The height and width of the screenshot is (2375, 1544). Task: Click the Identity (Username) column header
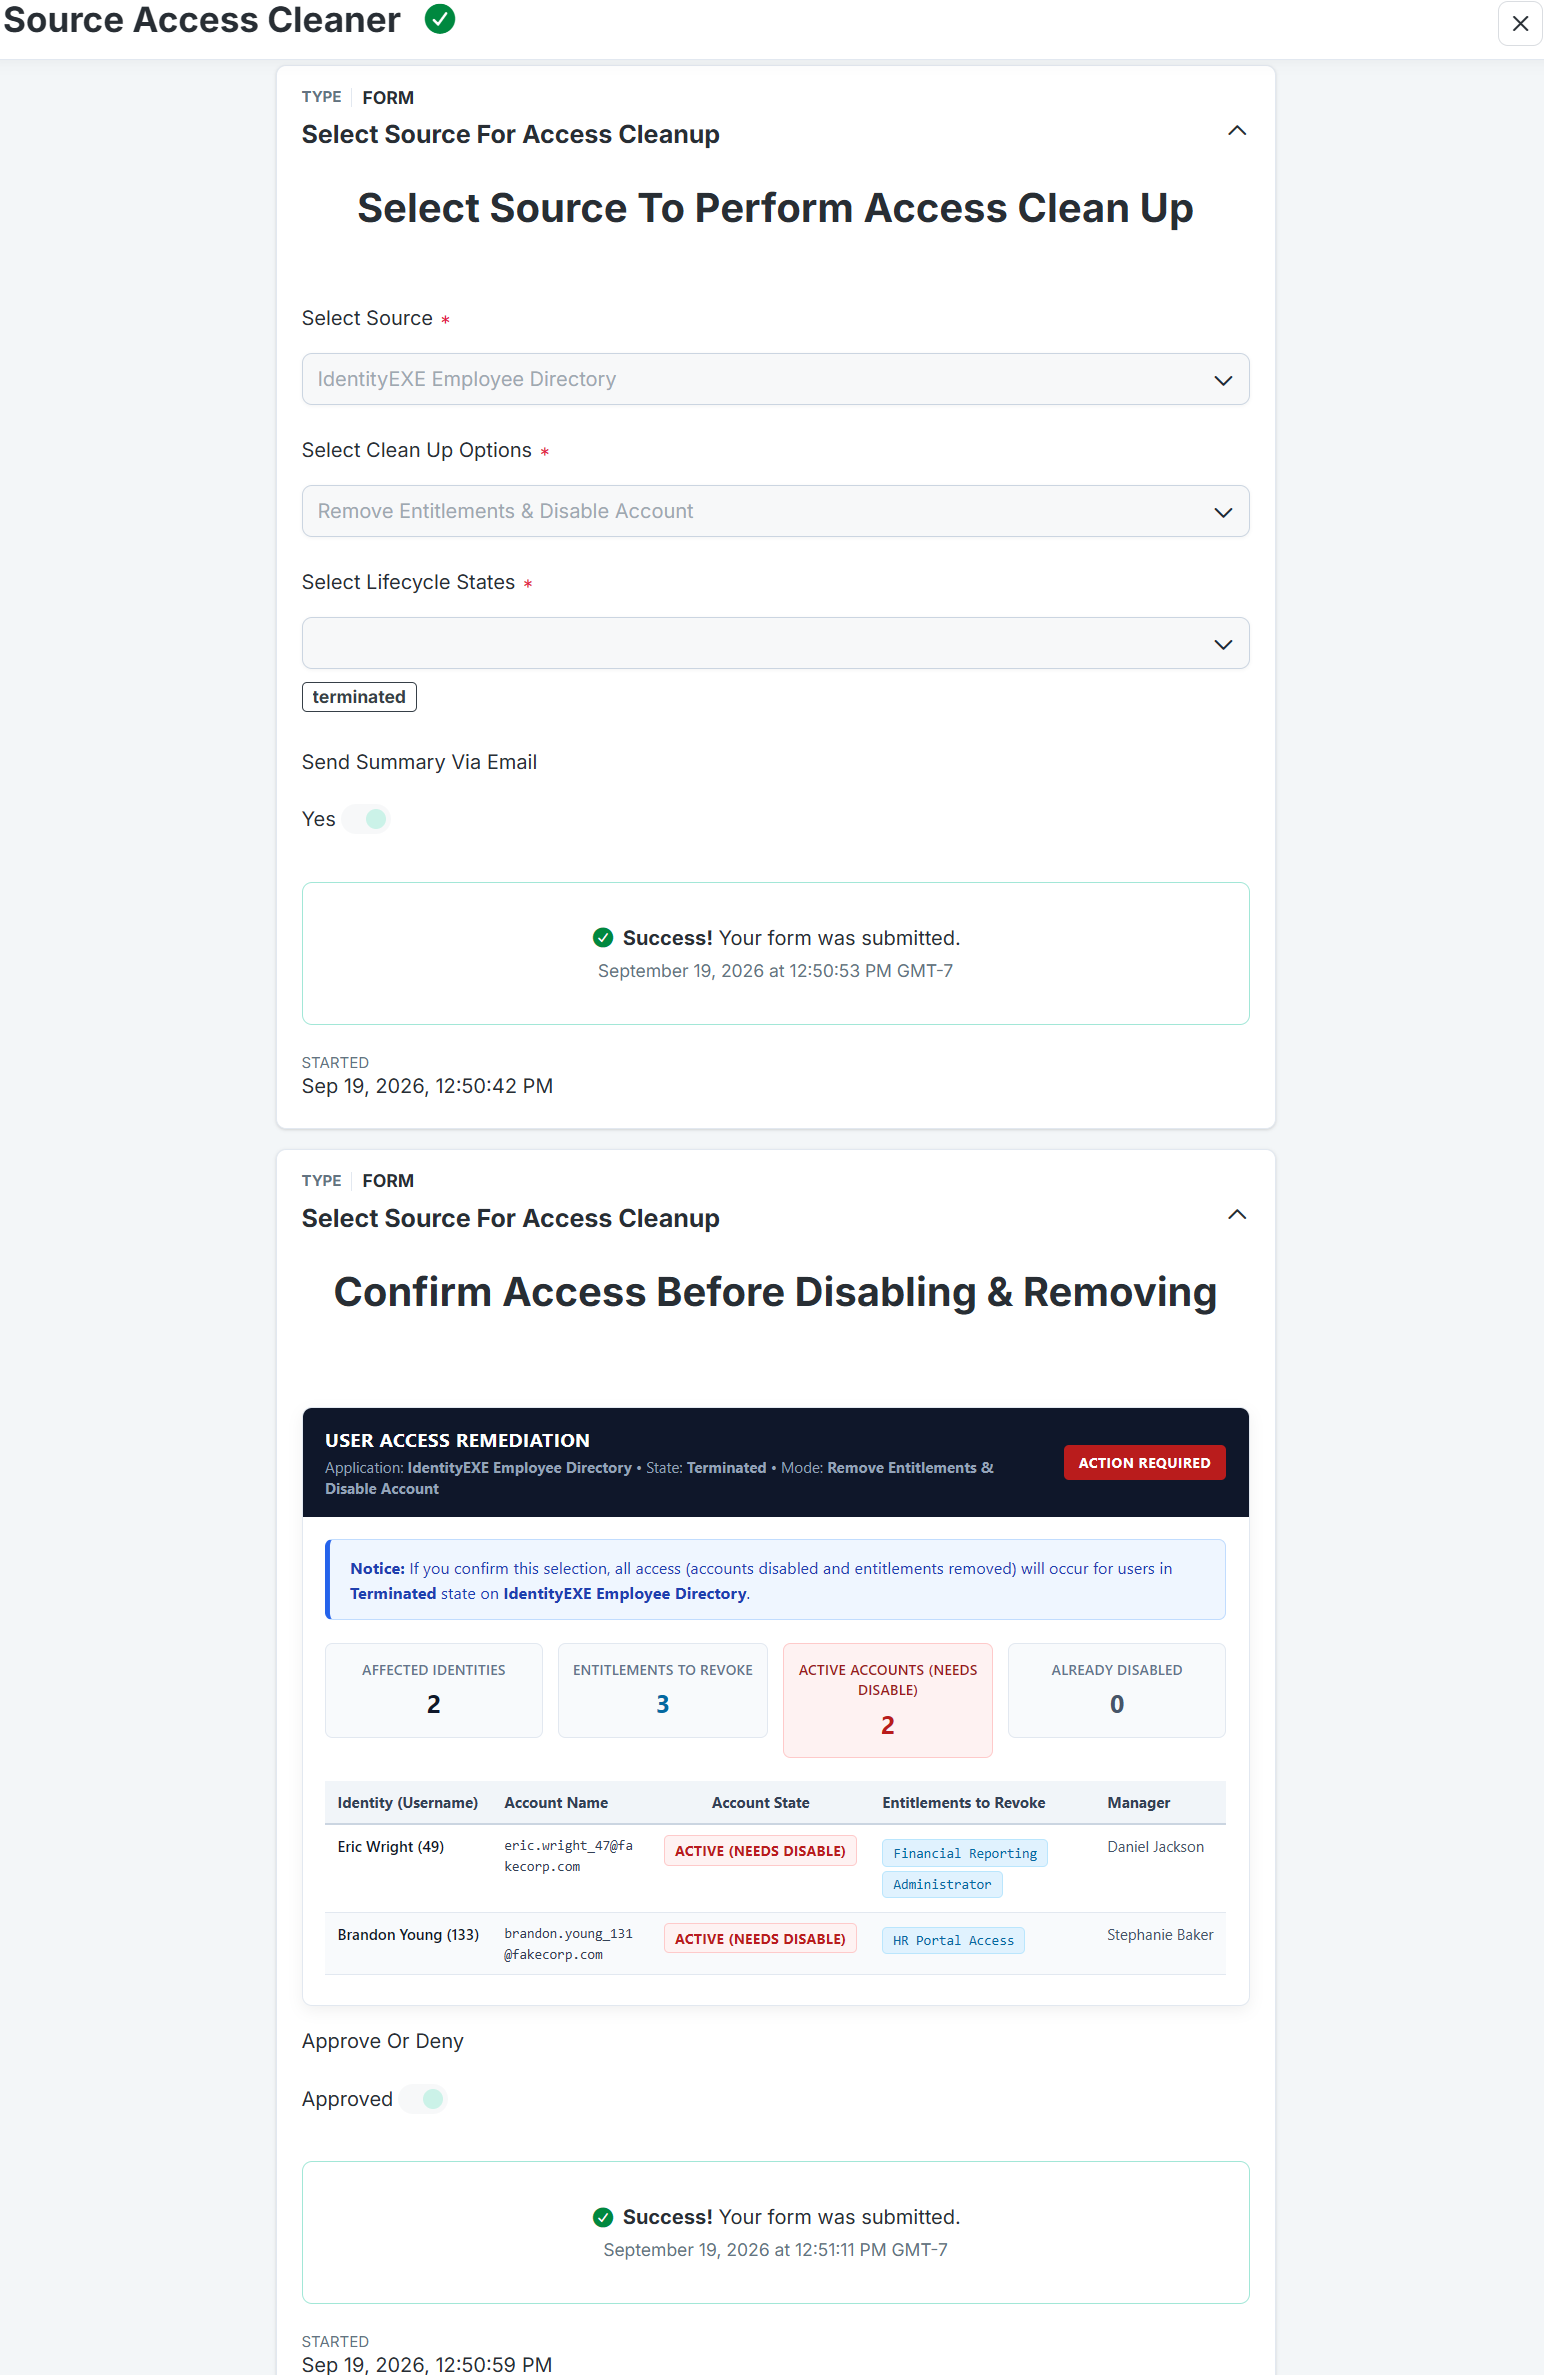coord(407,1803)
